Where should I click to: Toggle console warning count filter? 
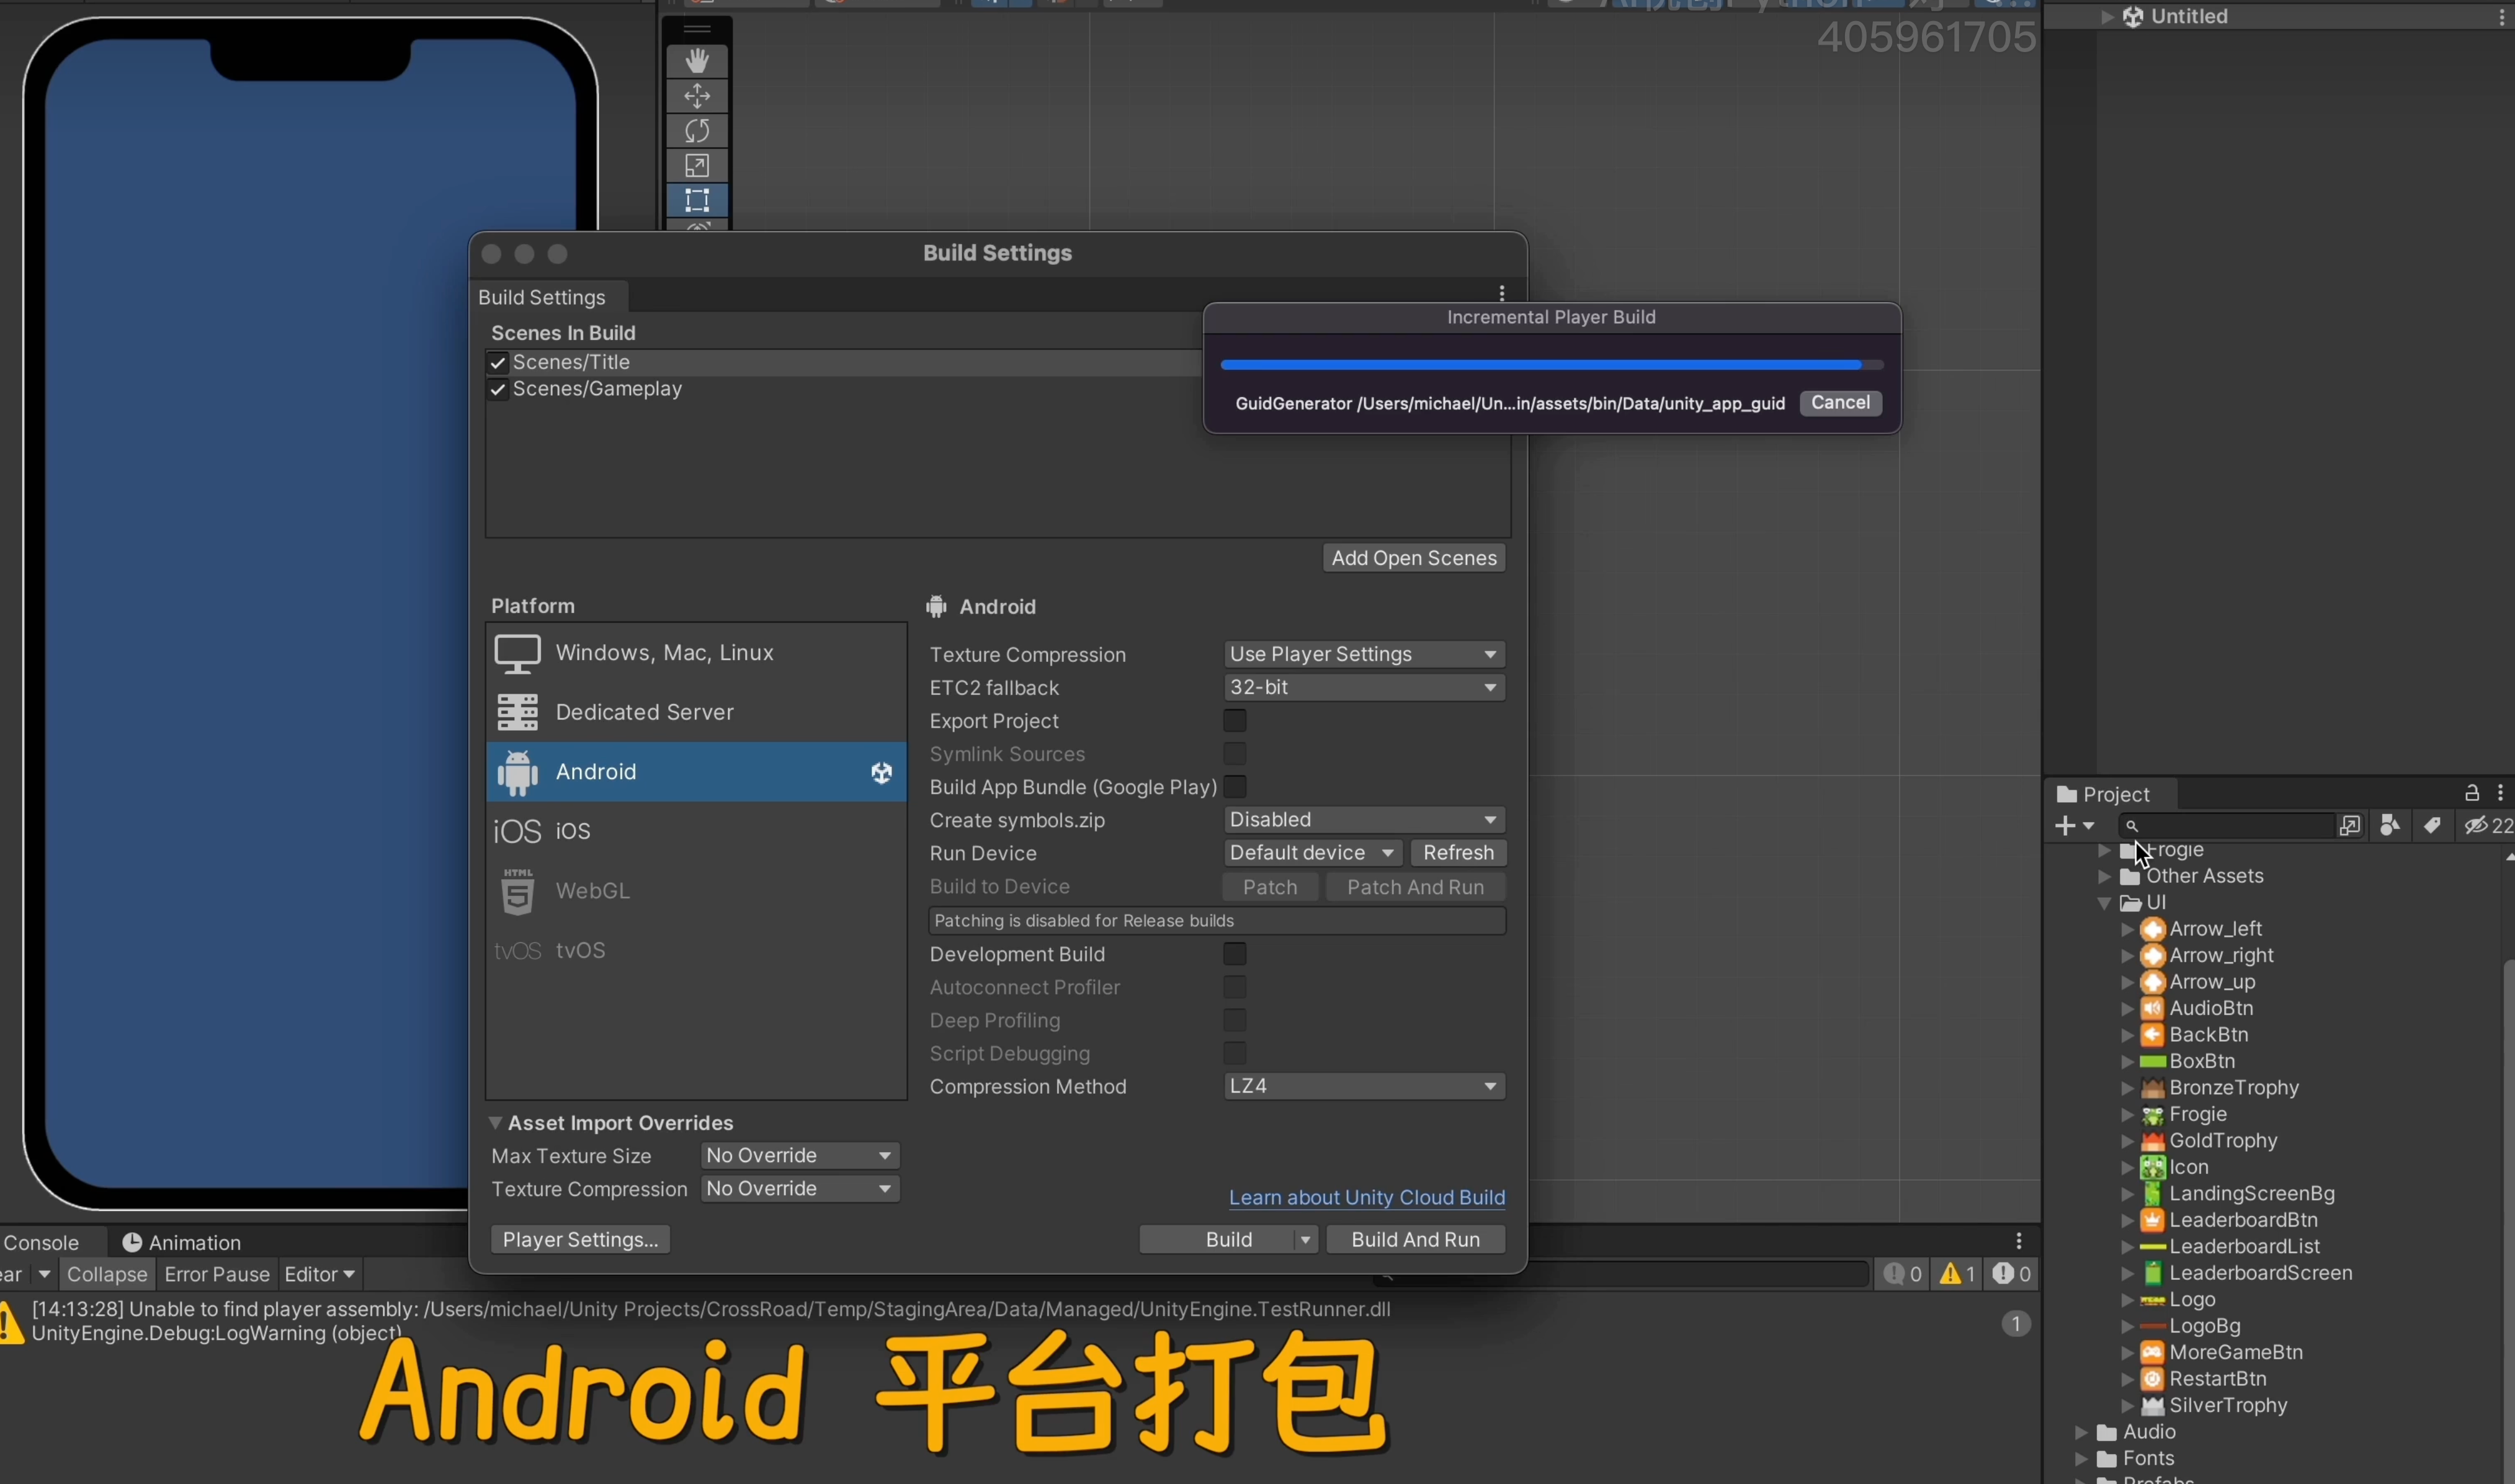(1957, 1274)
